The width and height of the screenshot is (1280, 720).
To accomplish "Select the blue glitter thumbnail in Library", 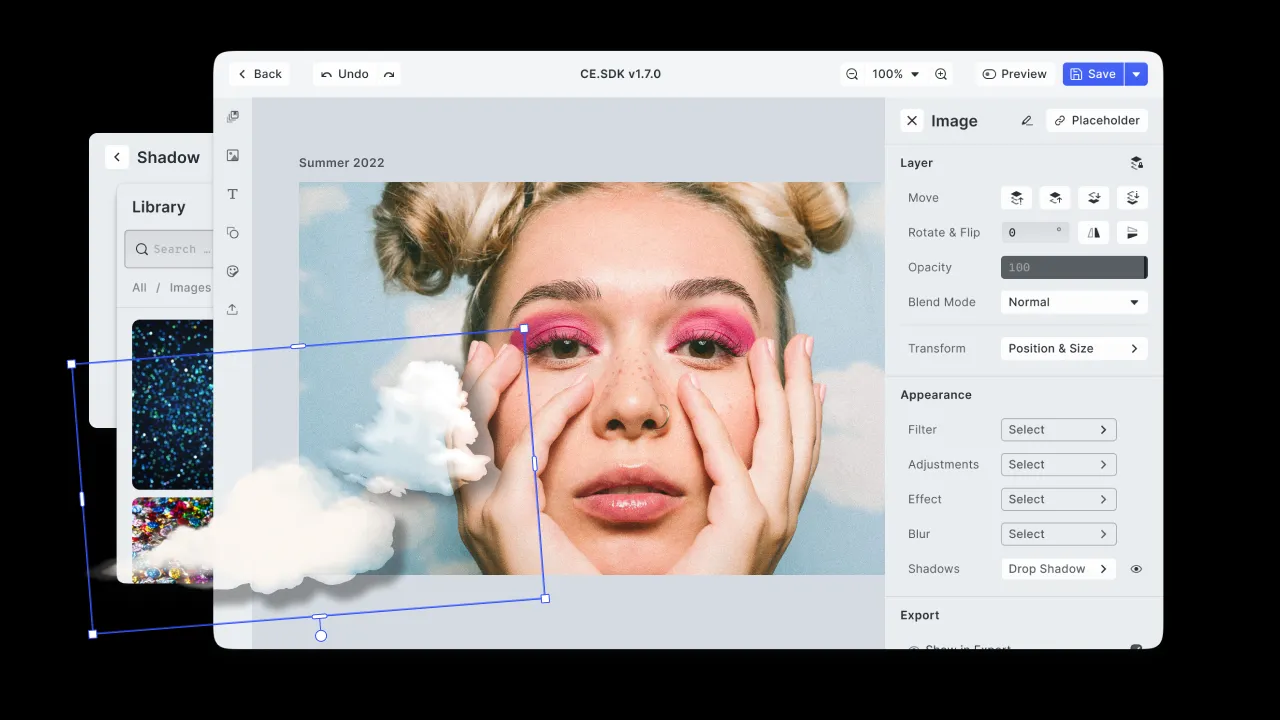I will click(x=173, y=404).
